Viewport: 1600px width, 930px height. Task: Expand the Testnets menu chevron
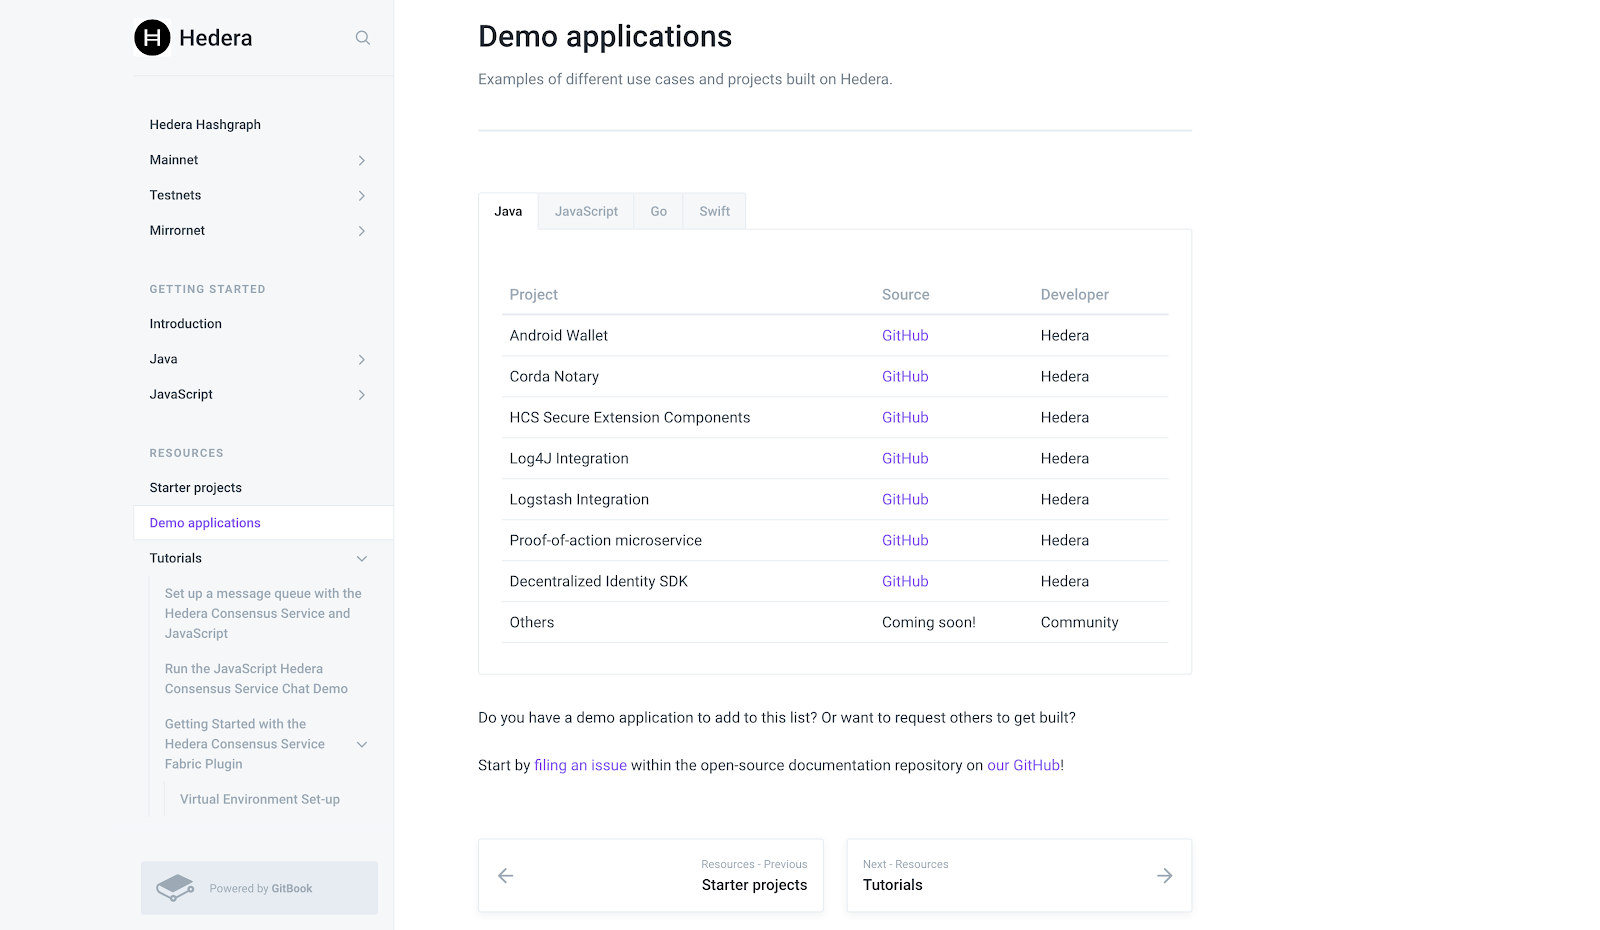[361, 196]
